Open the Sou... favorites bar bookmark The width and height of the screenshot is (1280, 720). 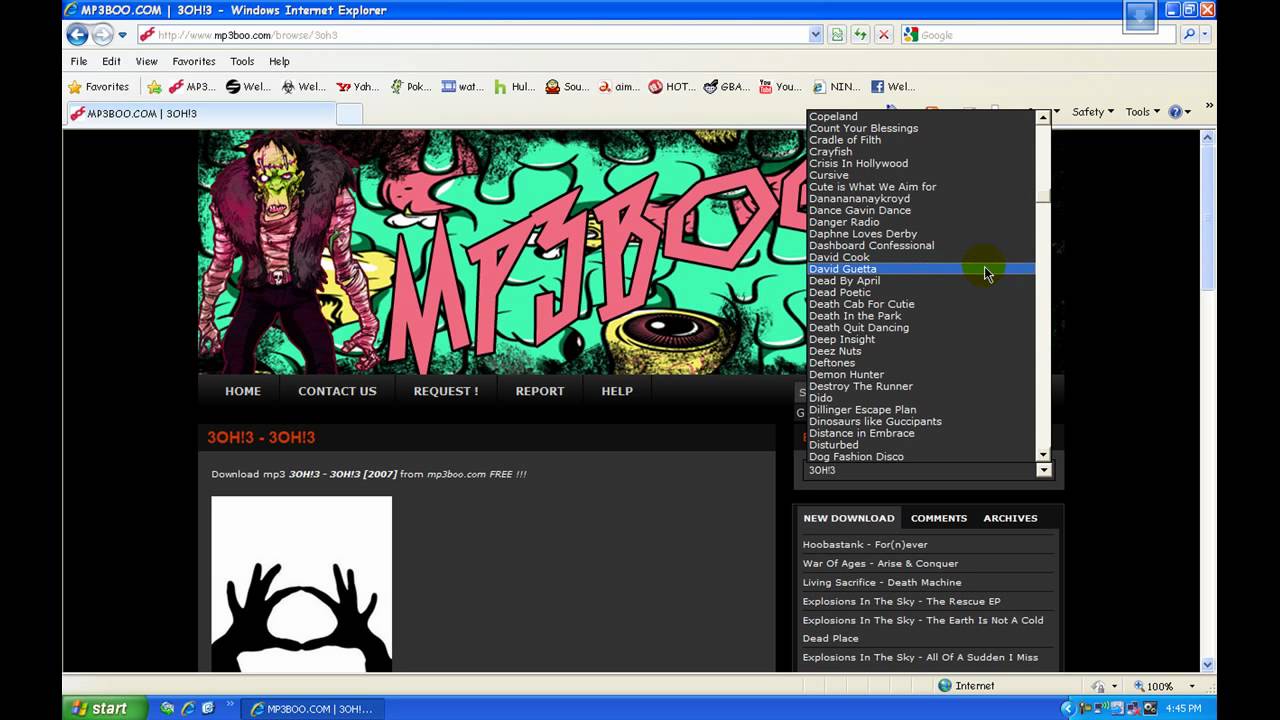tap(567, 87)
